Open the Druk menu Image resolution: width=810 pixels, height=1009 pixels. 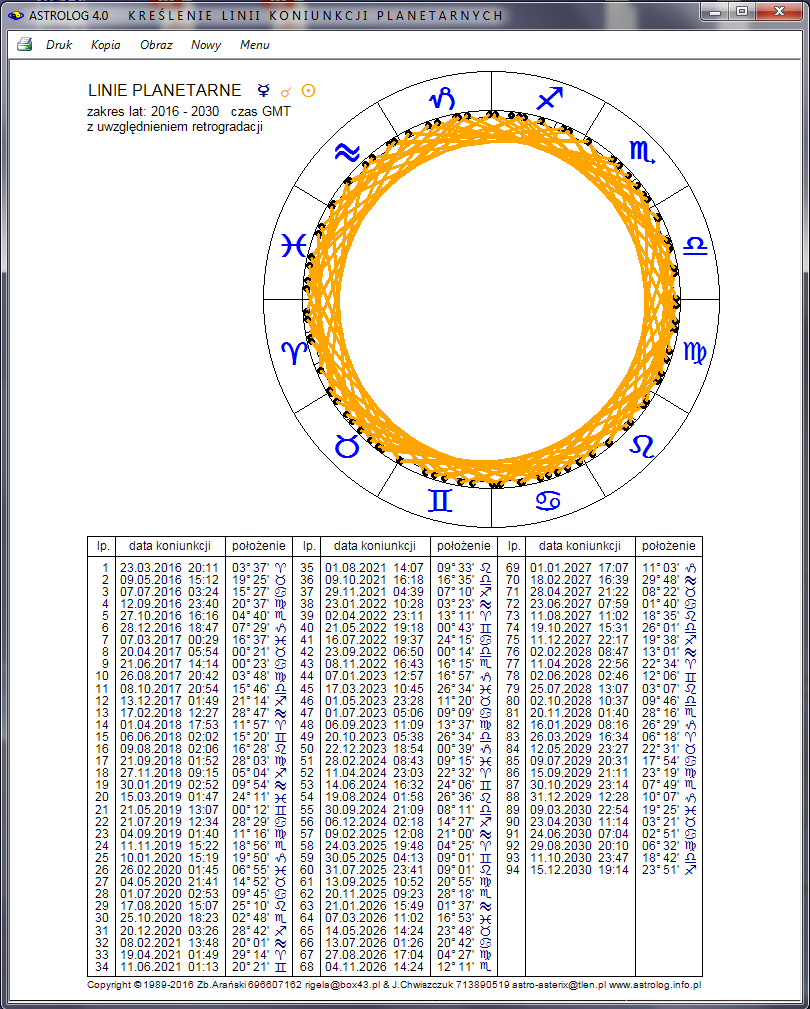pos(59,45)
